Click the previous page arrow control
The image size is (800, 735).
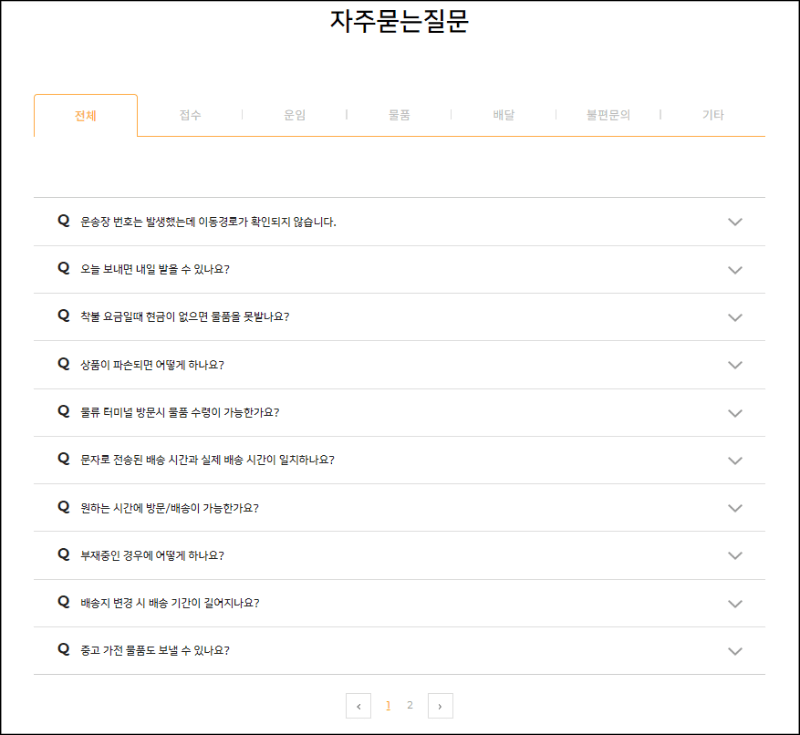tap(358, 705)
